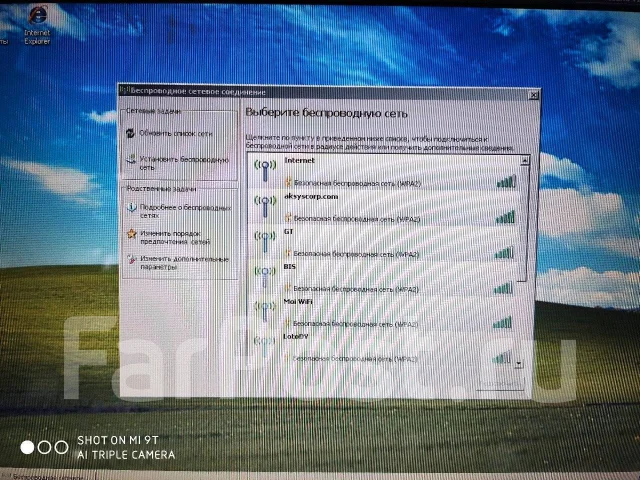
Task: Click 'Обновить список сети' link
Action: pos(176,133)
